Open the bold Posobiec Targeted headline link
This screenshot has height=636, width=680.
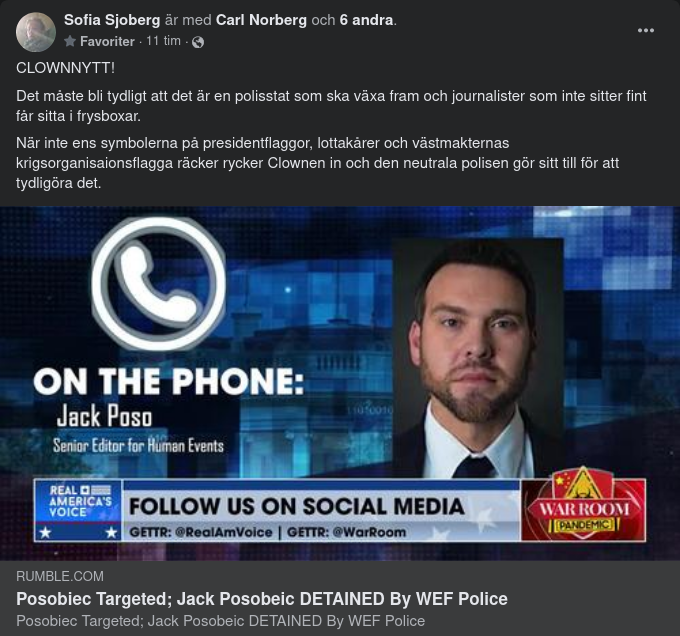click(262, 599)
